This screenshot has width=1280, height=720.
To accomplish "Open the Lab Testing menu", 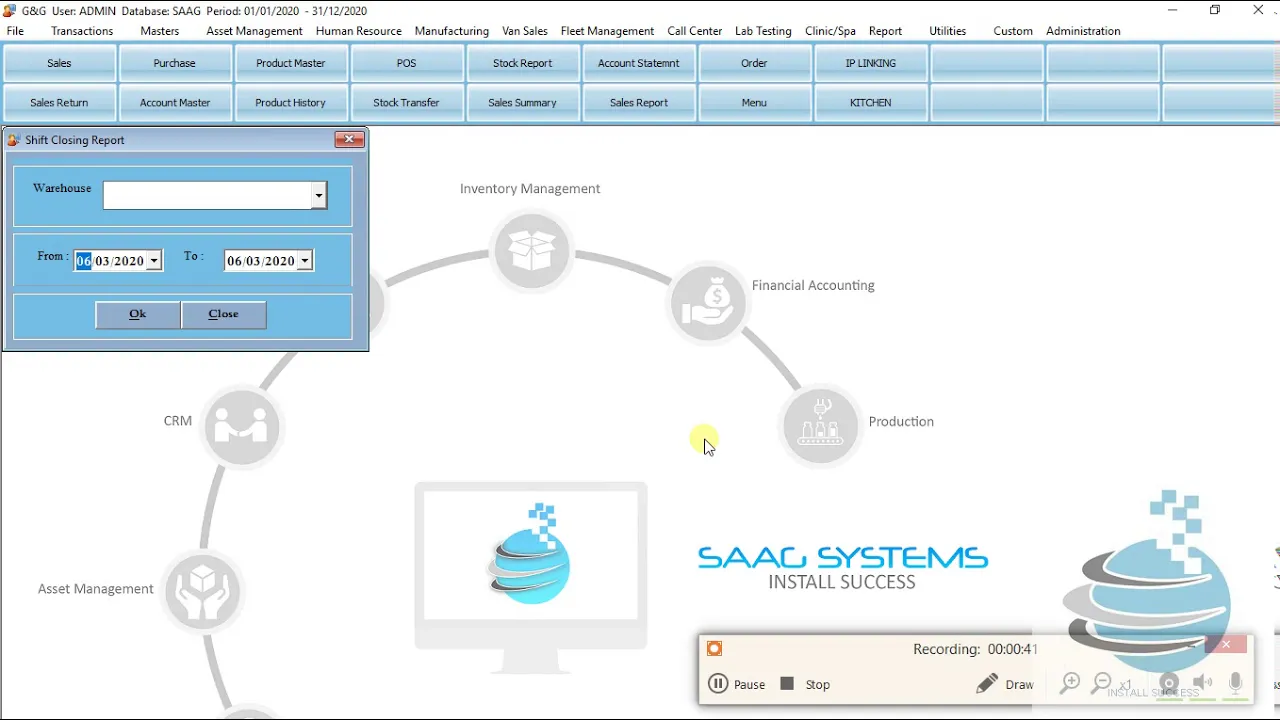I will (x=763, y=31).
